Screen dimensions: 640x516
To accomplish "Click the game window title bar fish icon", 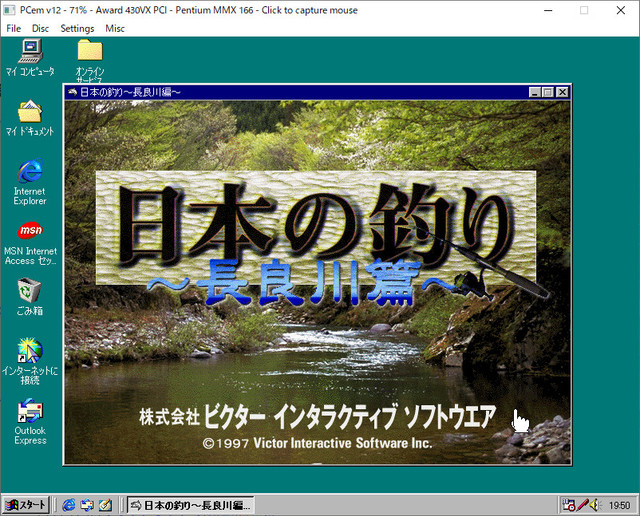I will coord(72,92).
